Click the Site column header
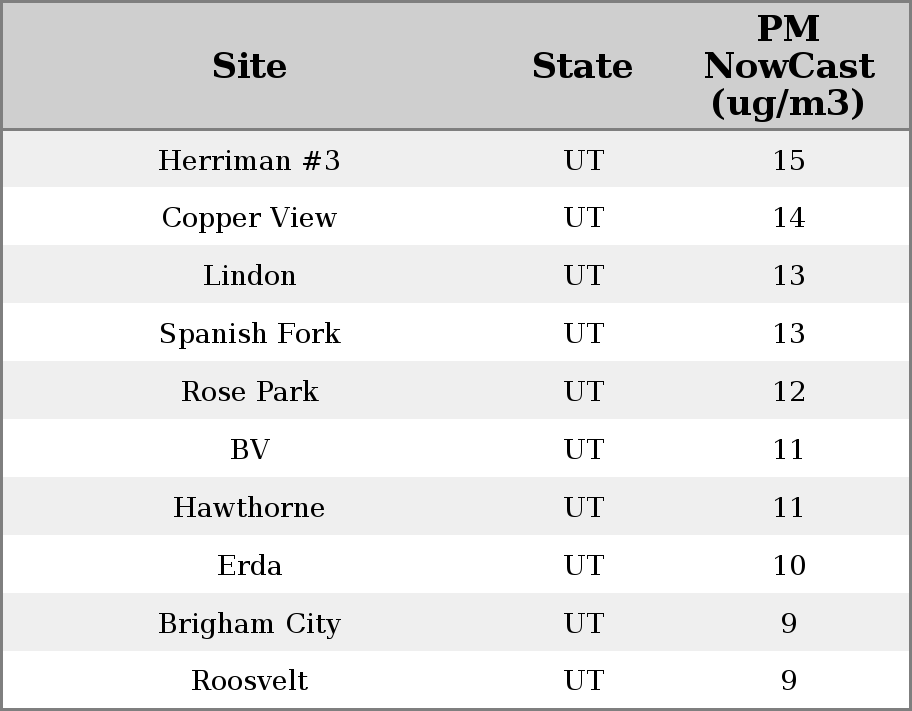Viewport: 912px width, 711px height. click(249, 67)
